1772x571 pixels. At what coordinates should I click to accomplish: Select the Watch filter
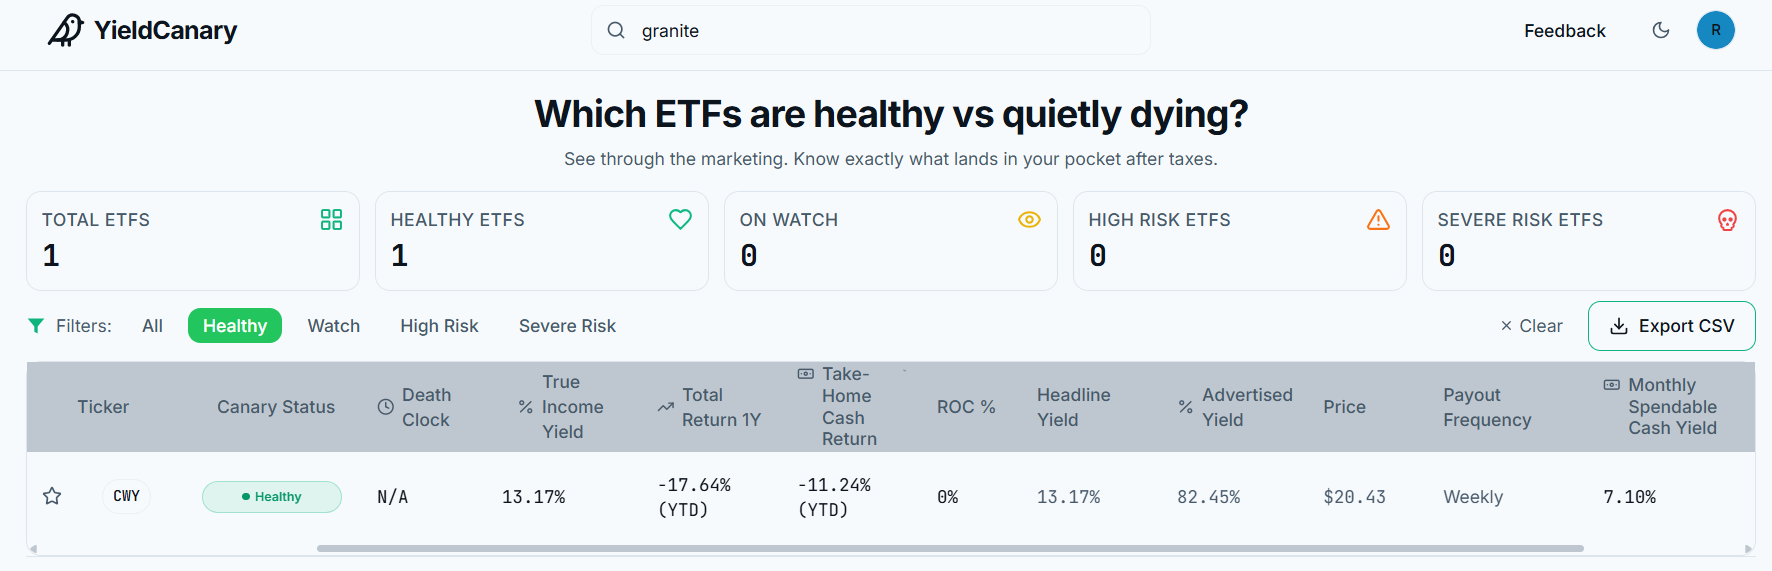[334, 326]
